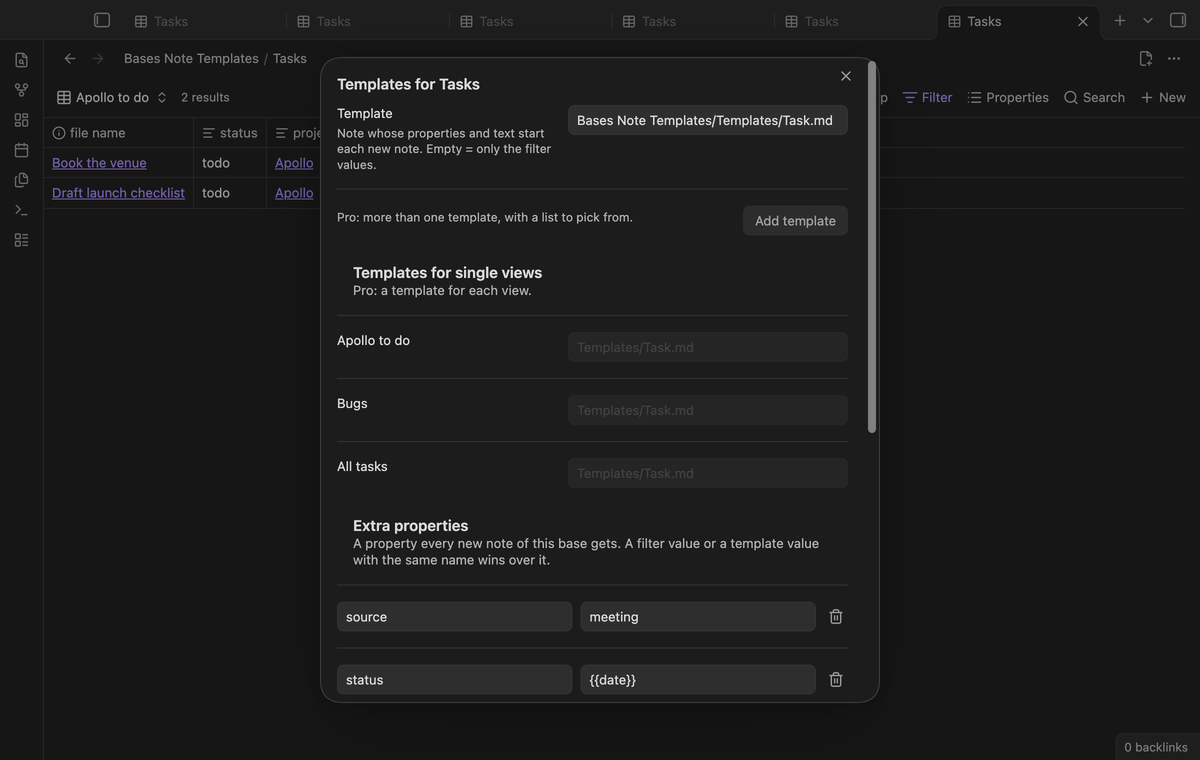Open the more options ellipsis menu

click(1174, 58)
